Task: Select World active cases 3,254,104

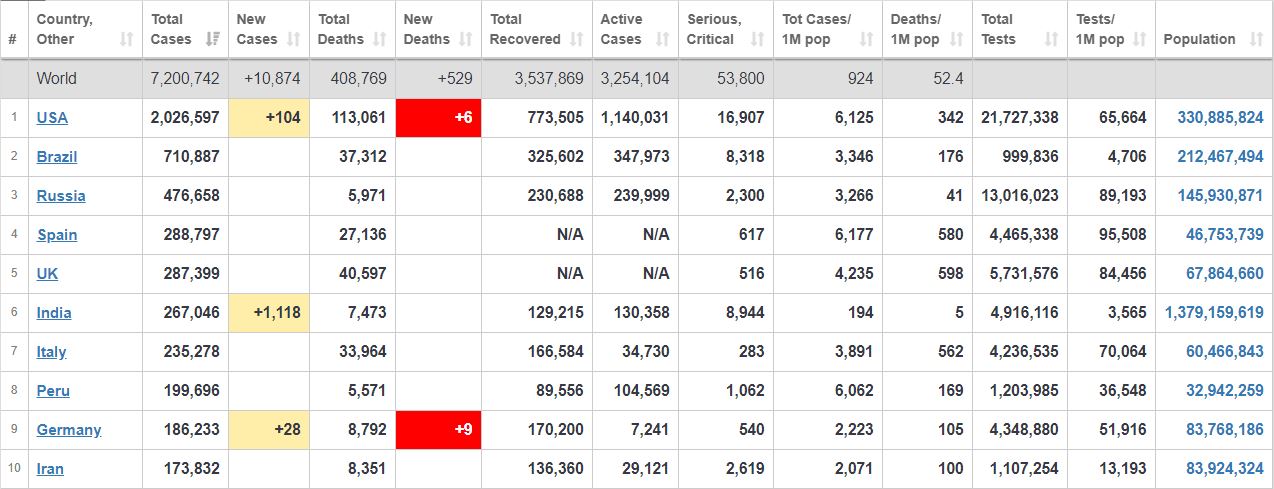Action: click(635, 78)
